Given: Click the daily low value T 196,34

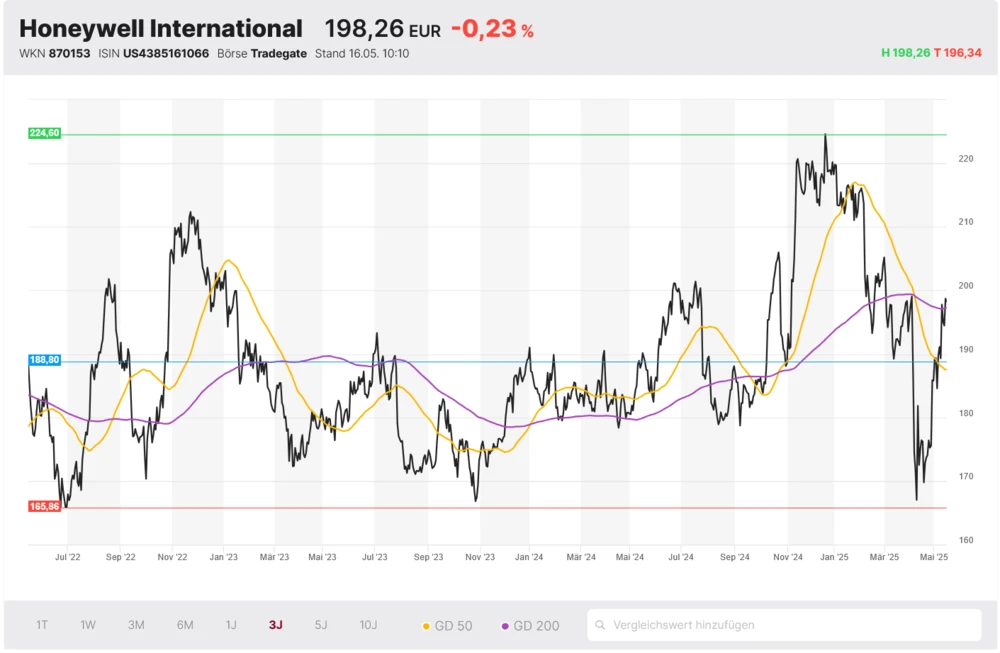Looking at the screenshot, I should pos(958,54).
